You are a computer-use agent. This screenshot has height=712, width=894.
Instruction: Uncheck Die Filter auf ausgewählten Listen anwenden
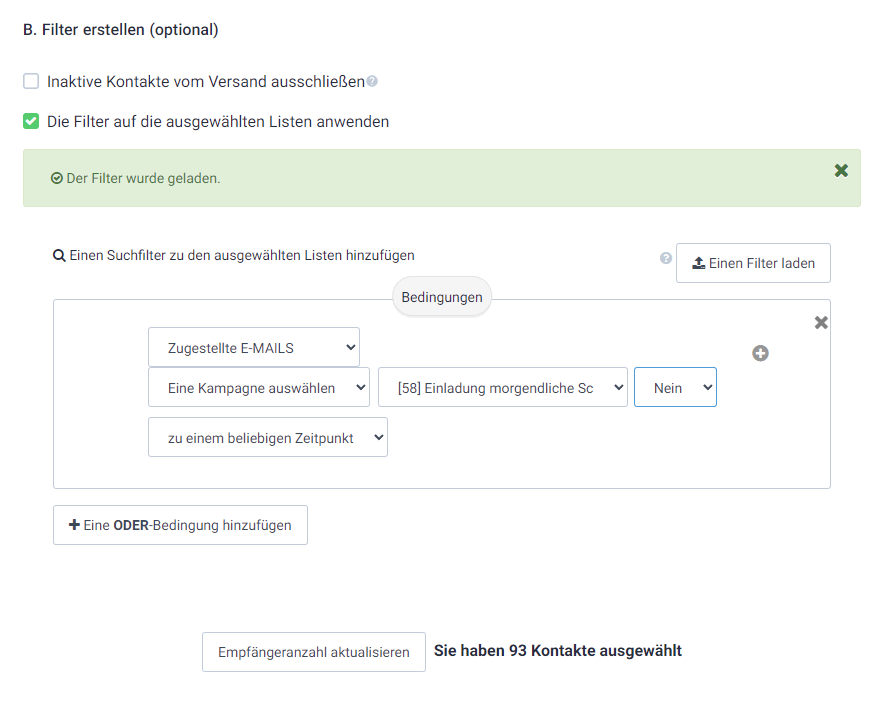coord(31,121)
